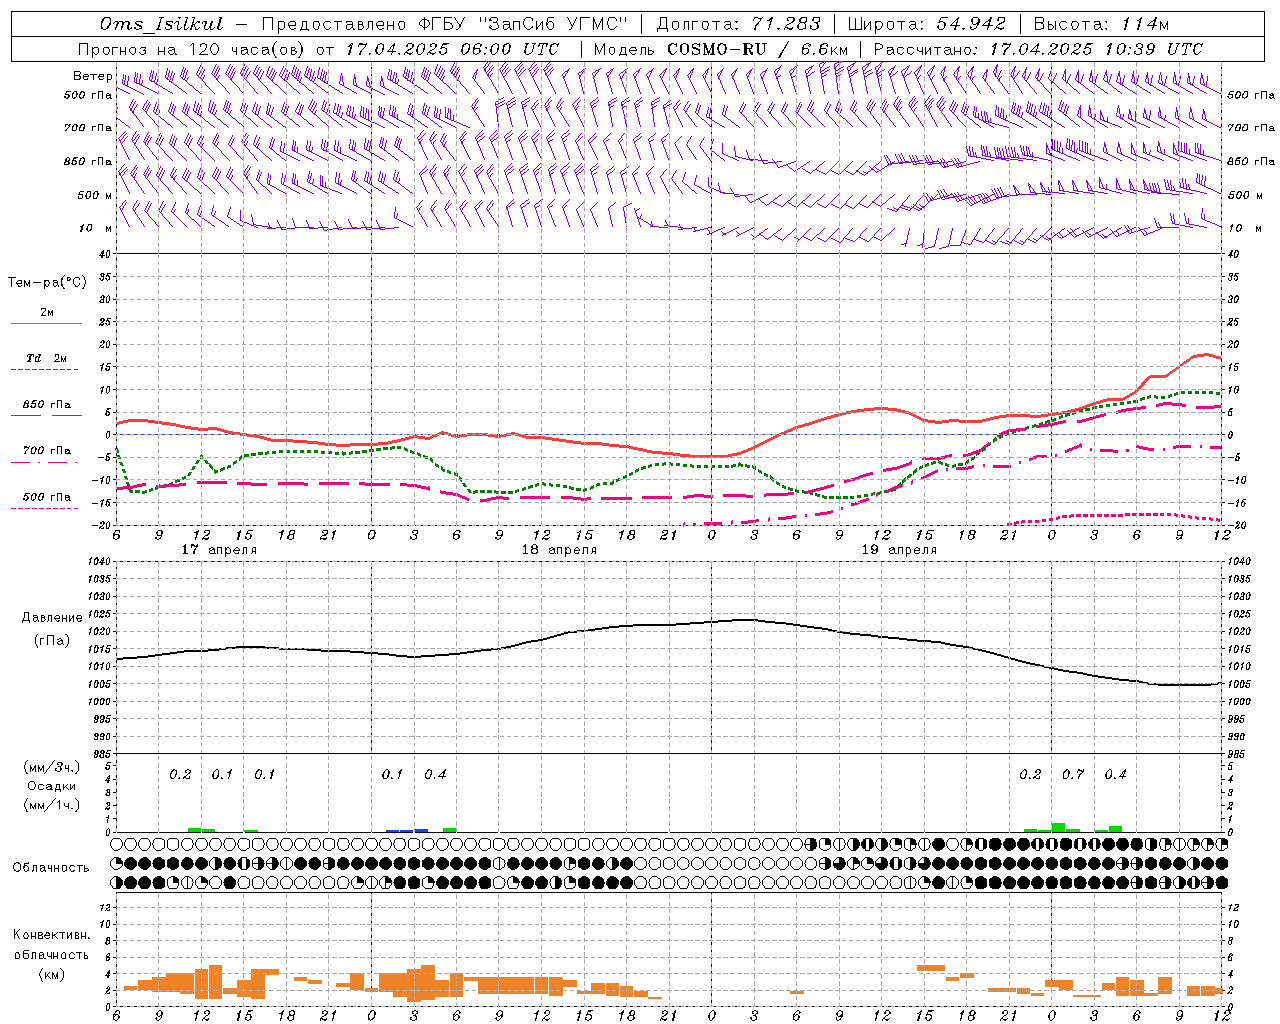Click the '0.7' precipitation value
The height and width of the screenshot is (1024, 1280).
click(x=1073, y=775)
